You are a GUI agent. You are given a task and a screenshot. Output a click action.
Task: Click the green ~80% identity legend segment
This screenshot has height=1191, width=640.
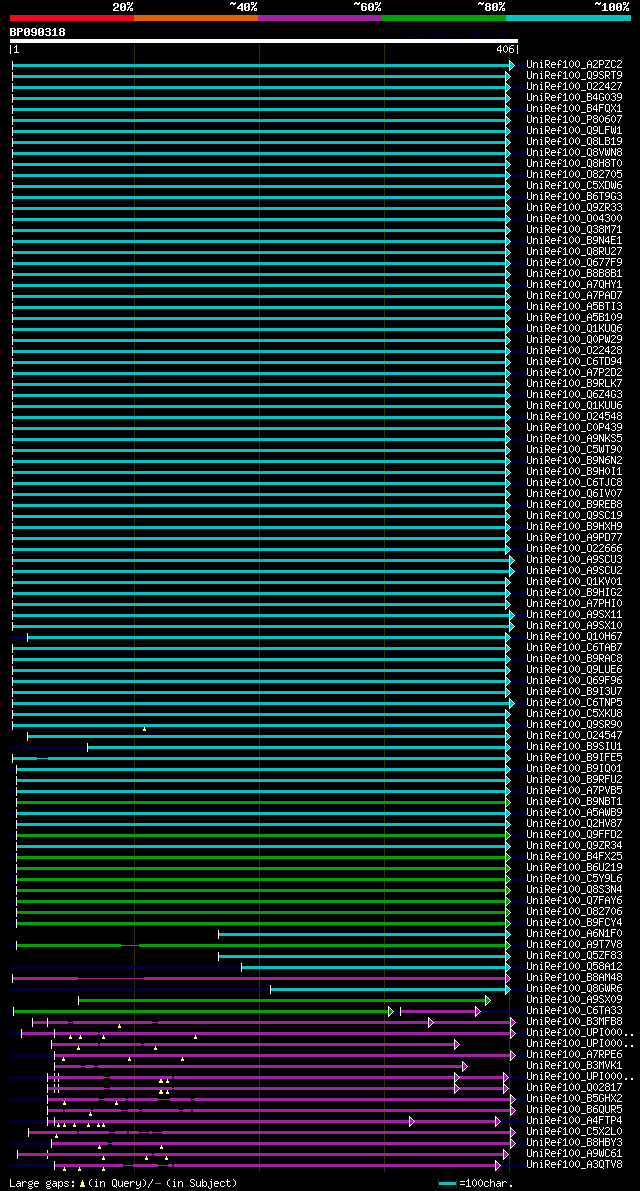(x=444, y=17)
